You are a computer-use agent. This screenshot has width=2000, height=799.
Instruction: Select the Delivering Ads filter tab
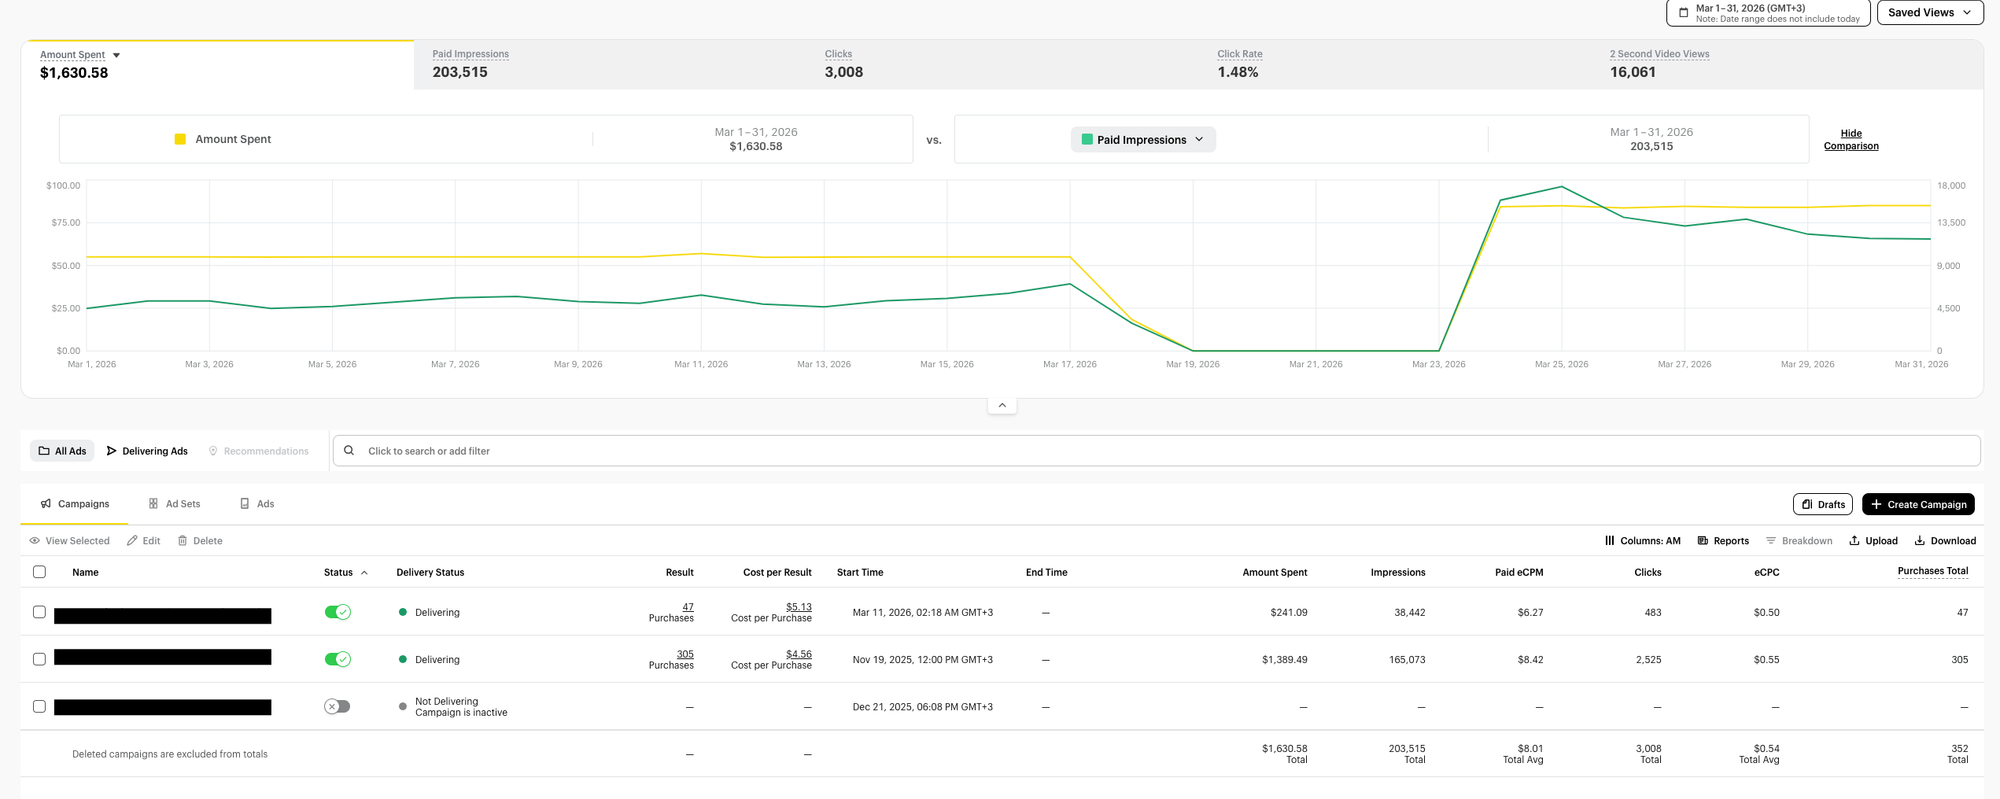[x=147, y=451]
